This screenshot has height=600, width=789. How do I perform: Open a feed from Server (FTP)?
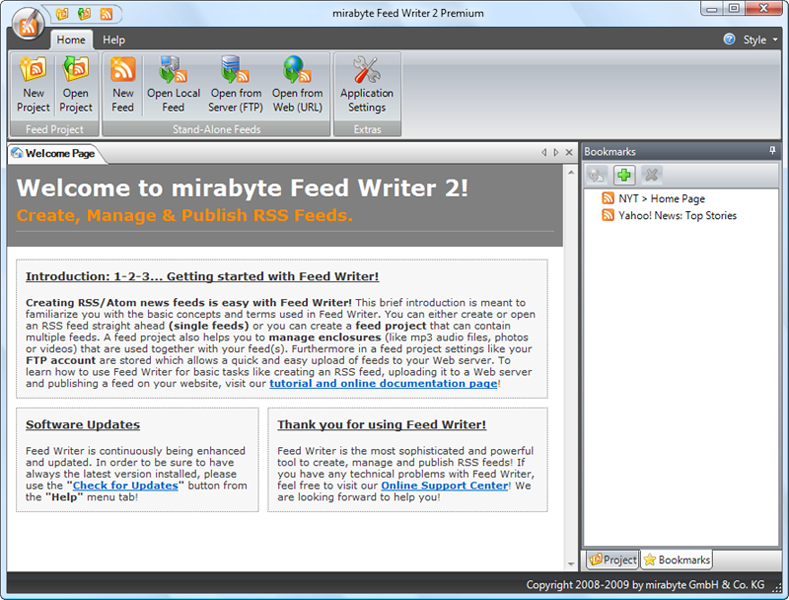[235, 85]
